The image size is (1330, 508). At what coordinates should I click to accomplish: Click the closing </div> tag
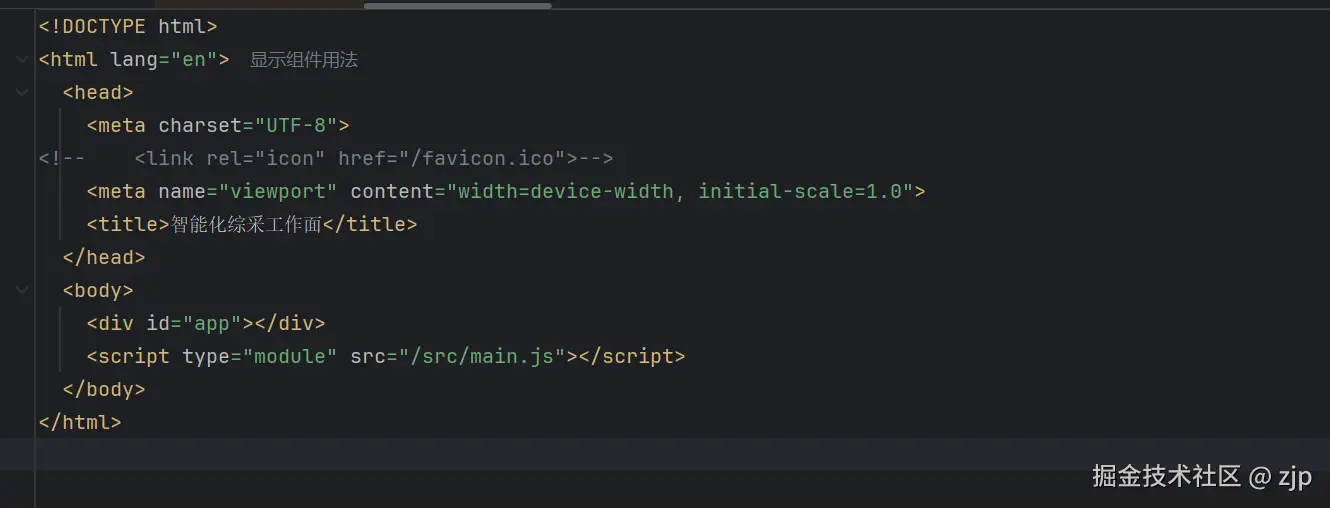(290, 324)
